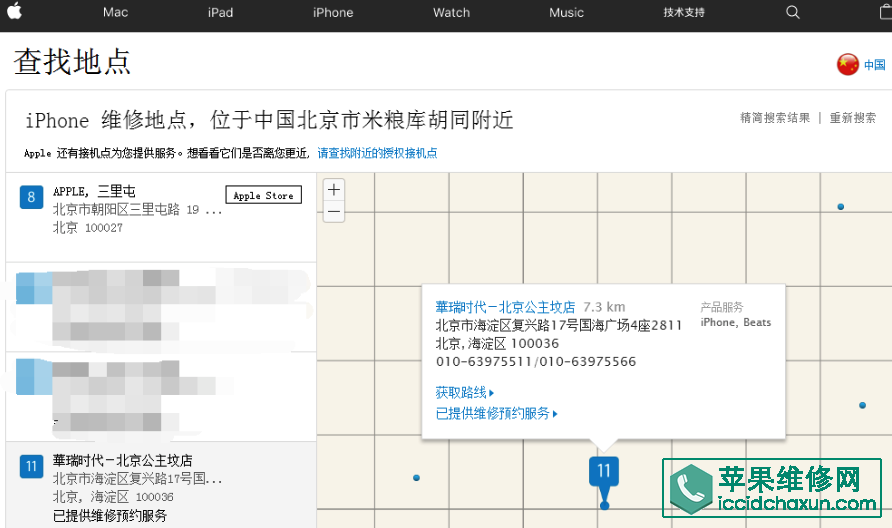Open the Watch menu
The height and width of the screenshot is (528, 892).
click(452, 13)
